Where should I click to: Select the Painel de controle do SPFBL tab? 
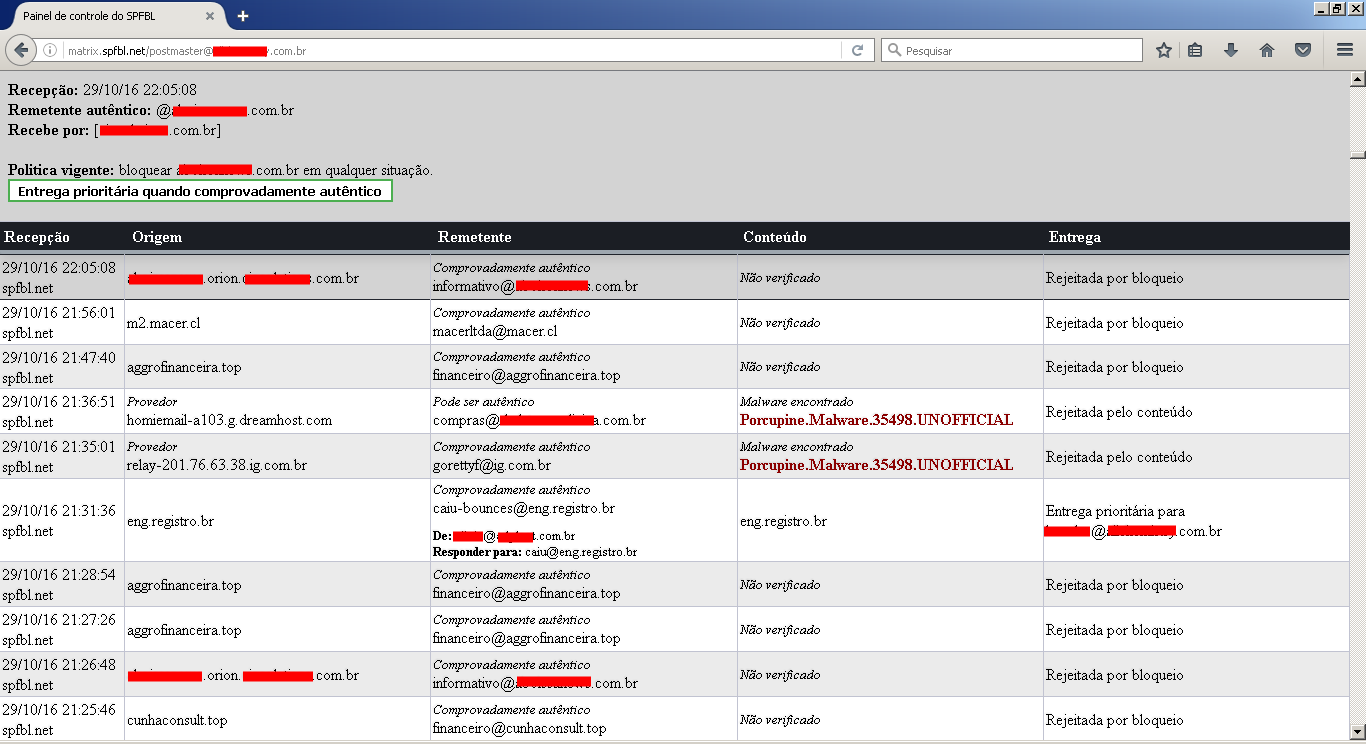100,16
